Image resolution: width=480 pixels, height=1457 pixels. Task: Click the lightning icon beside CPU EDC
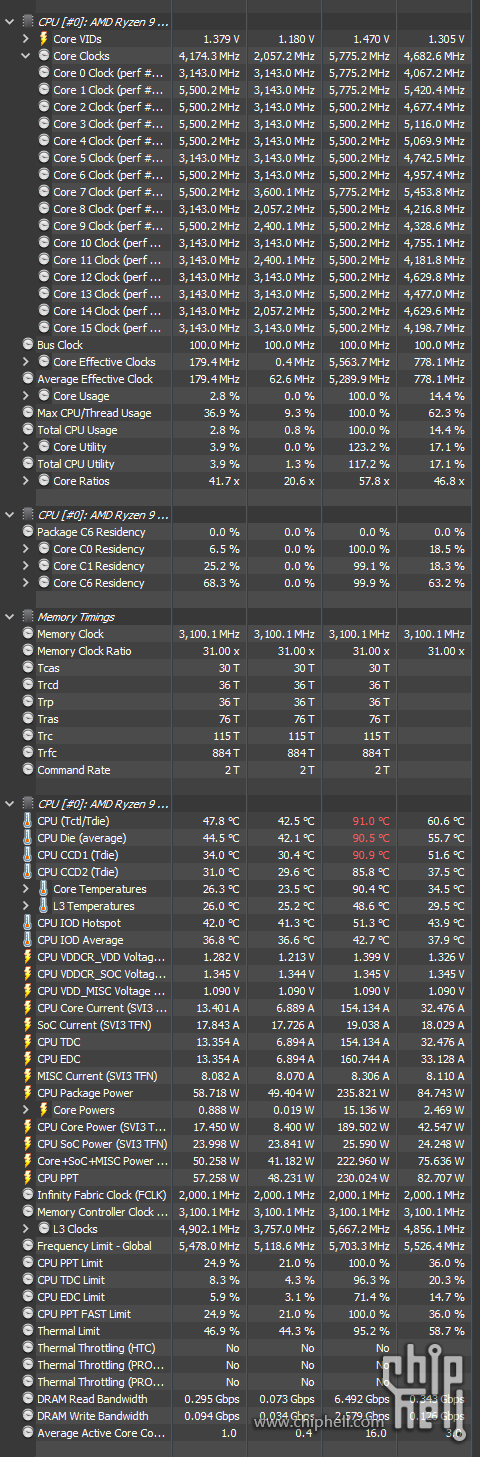click(x=28, y=1059)
